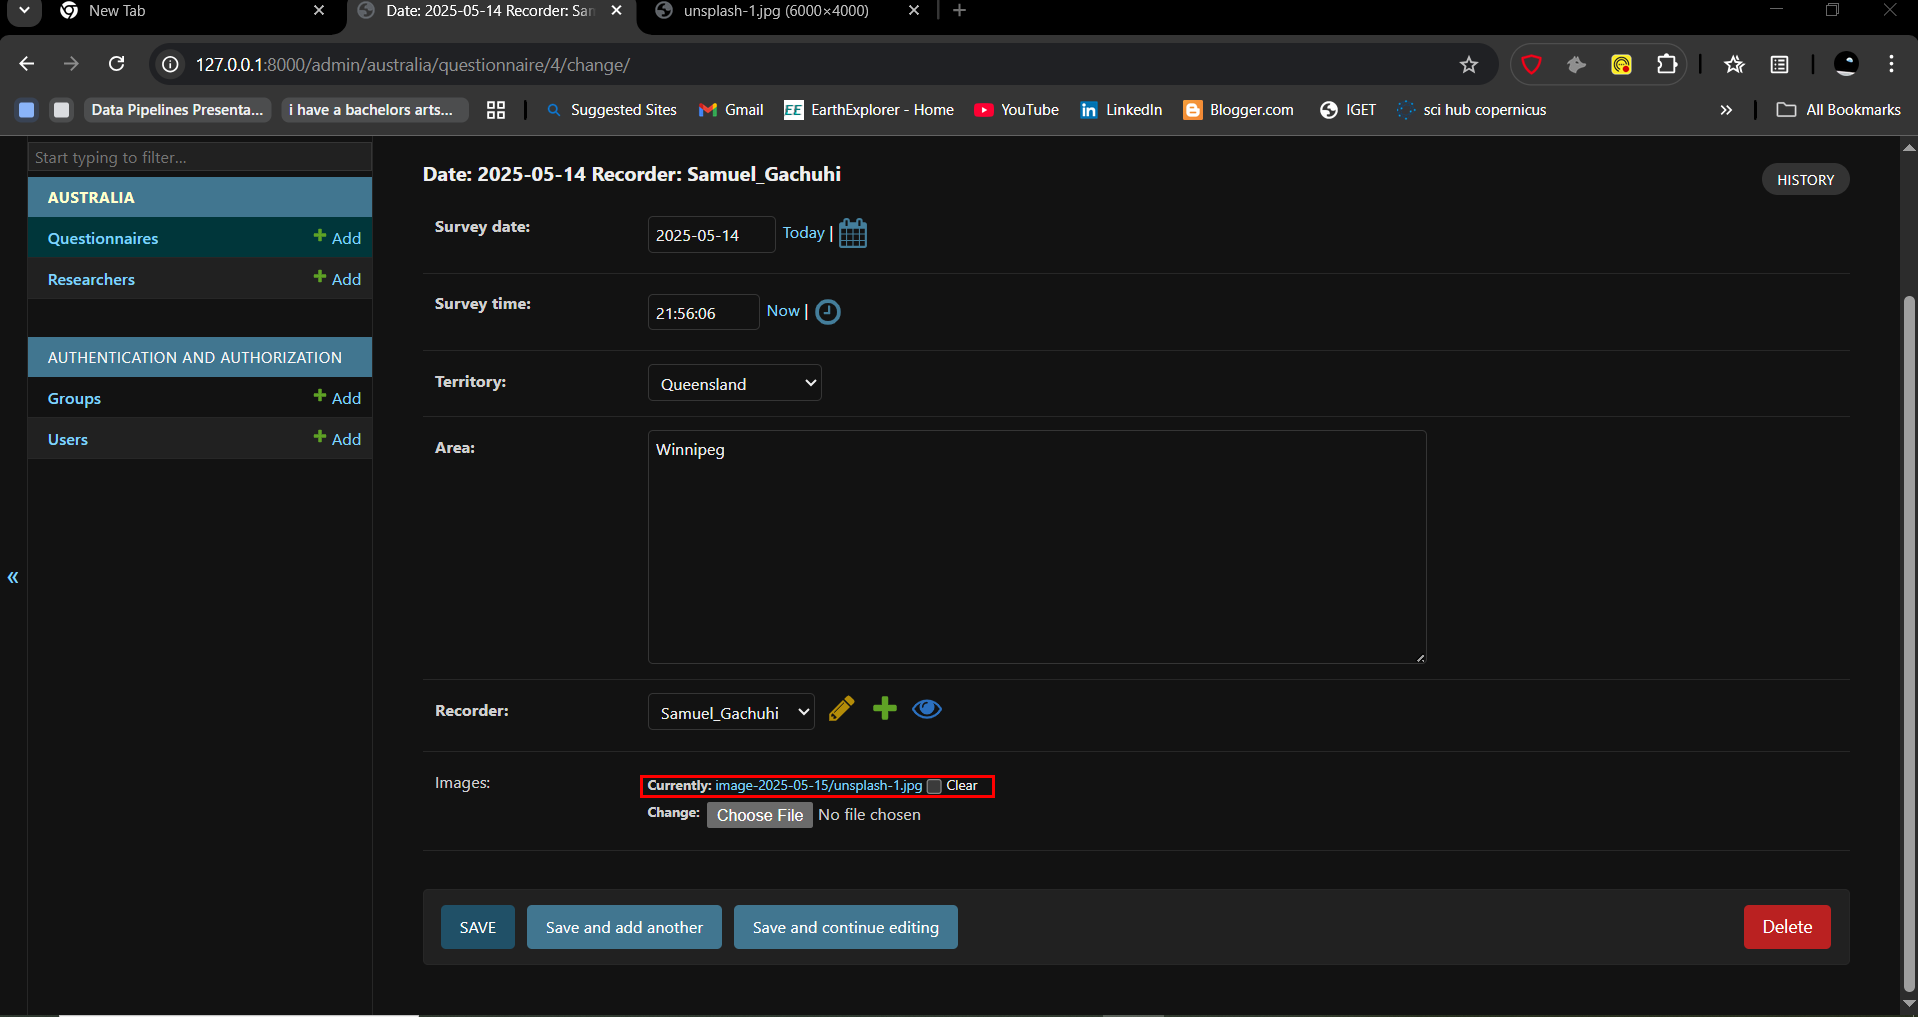This screenshot has height=1017, width=1918.
Task: Click the pencil icon to edit recorder
Action: point(841,709)
